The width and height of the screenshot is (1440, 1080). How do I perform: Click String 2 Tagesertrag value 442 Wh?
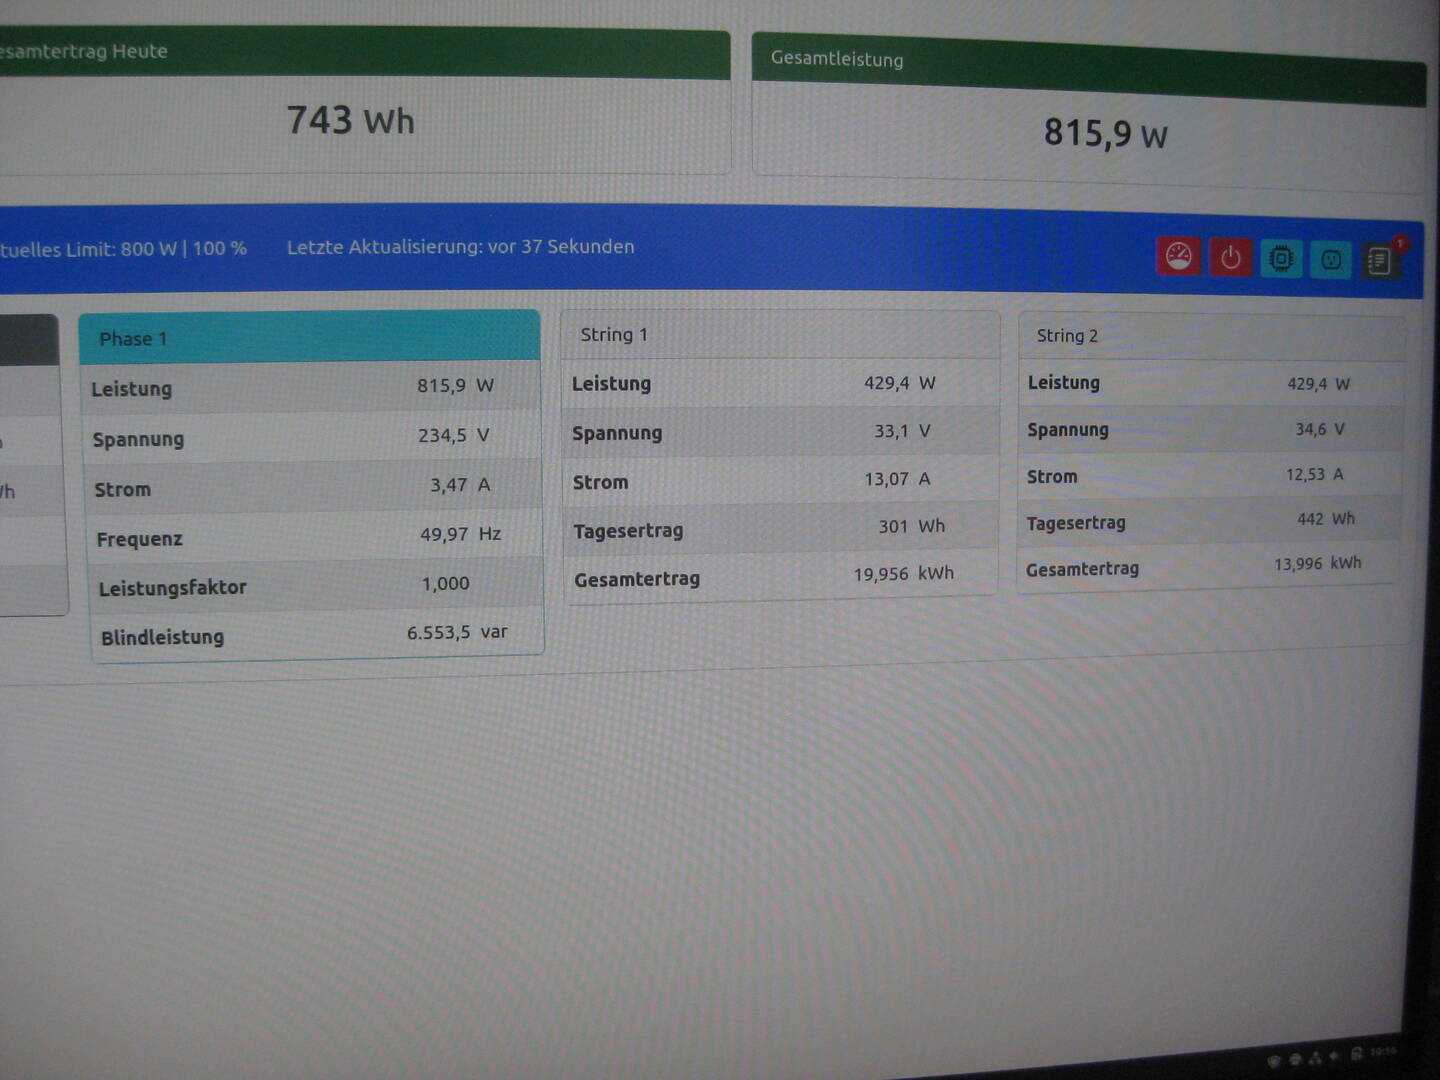pos(1326,519)
